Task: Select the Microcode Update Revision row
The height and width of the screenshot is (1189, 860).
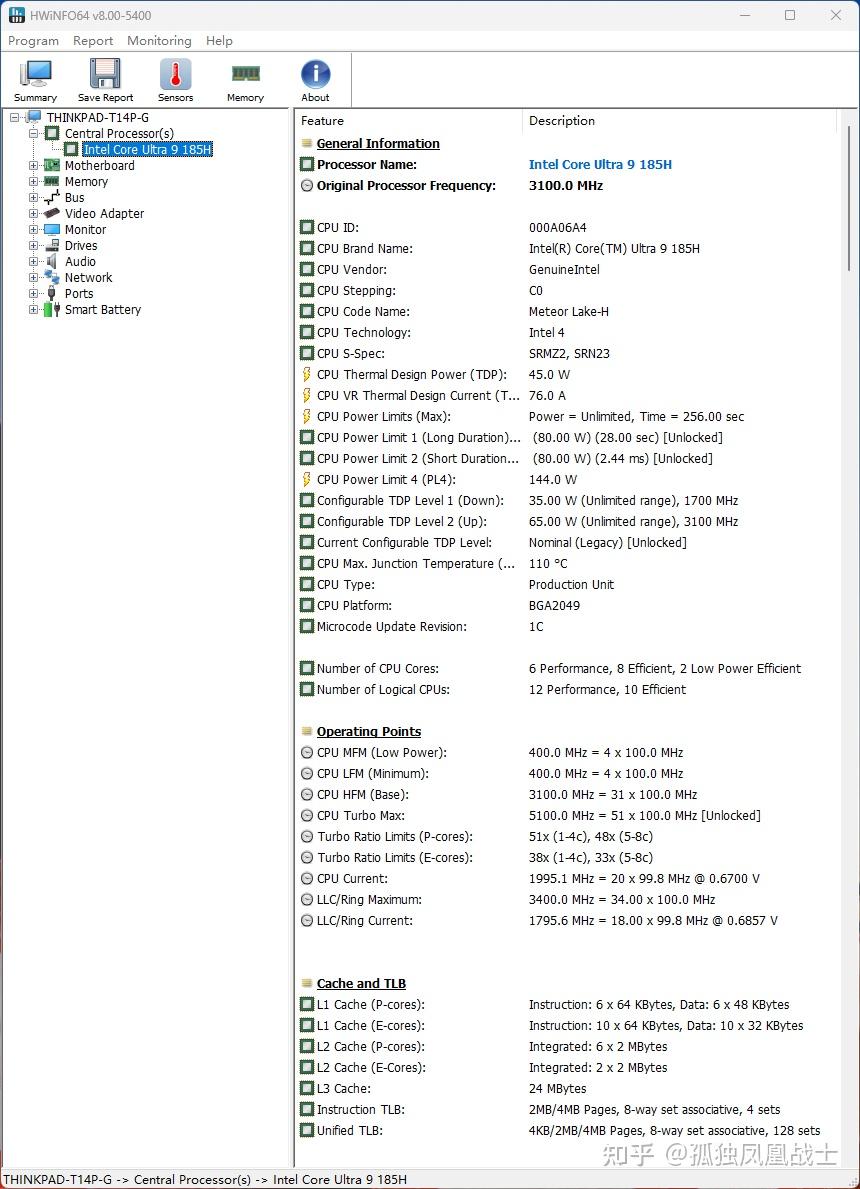Action: coord(569,626)
